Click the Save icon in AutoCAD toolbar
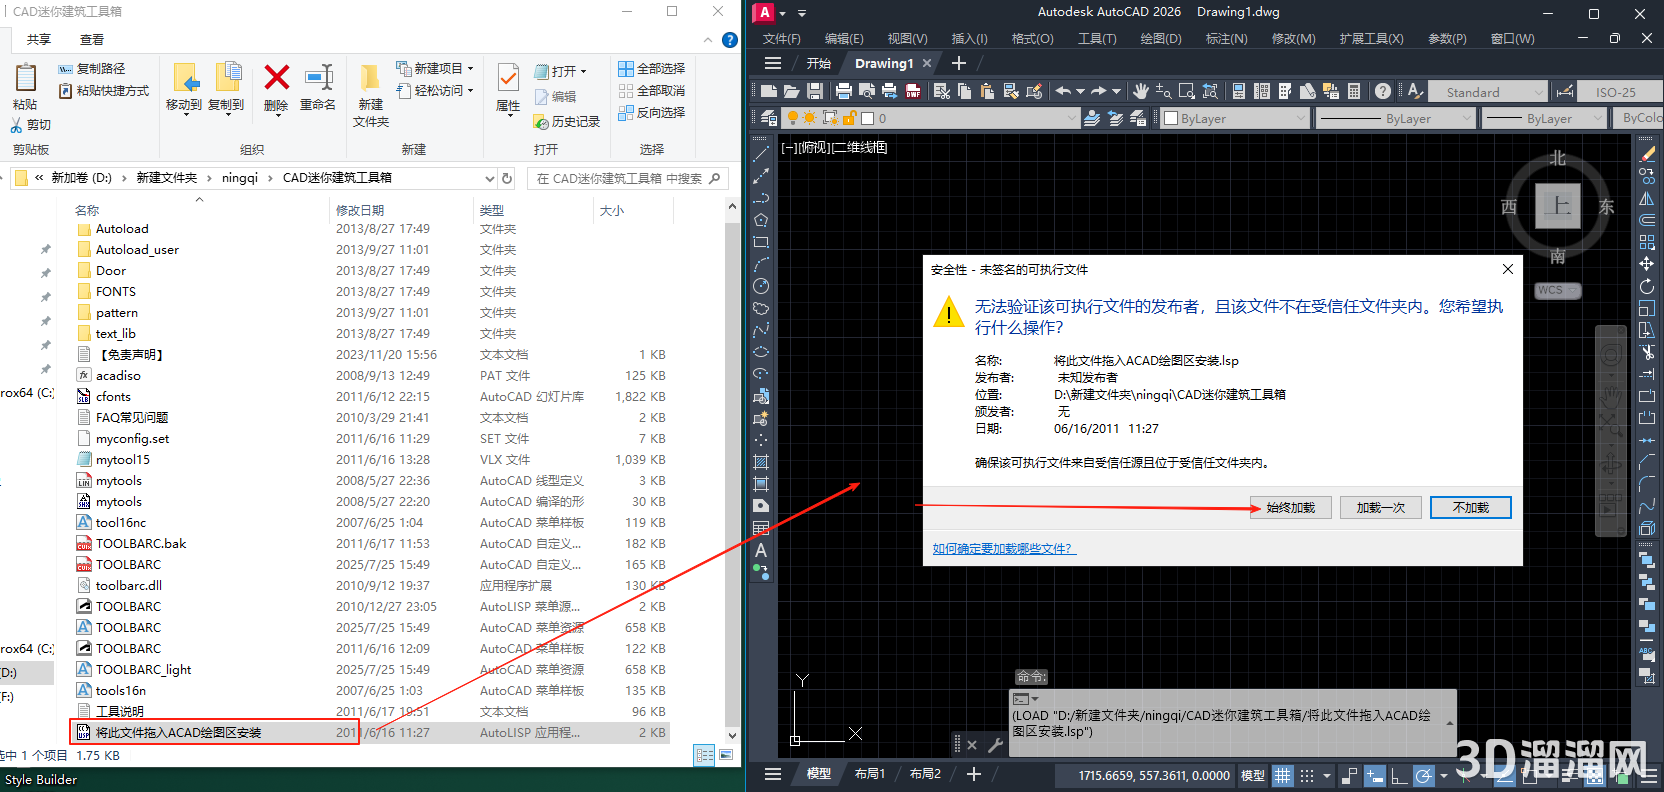This screenshot has height=792, width=1664. 814,91
